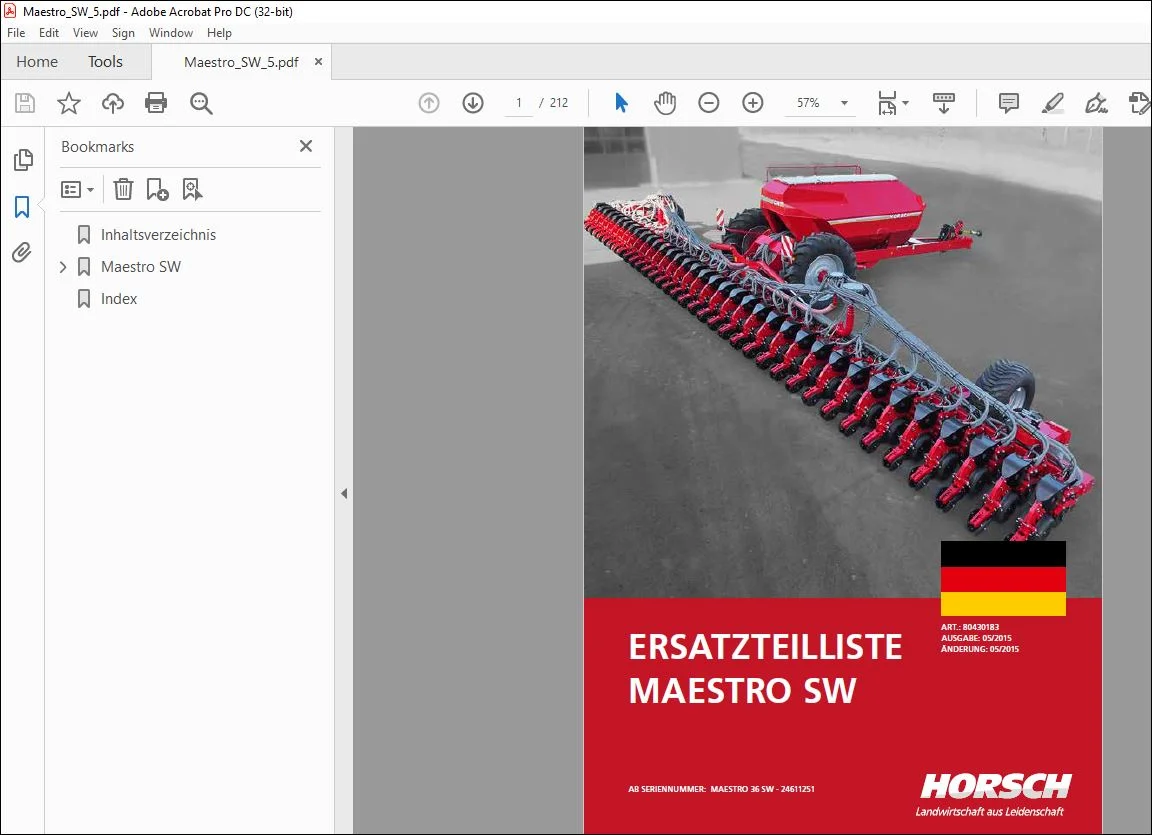This screenshot has width=1152, height=835.
Task: Click the Save file icon
Action: pyautogui.click(x=25, y=103)
